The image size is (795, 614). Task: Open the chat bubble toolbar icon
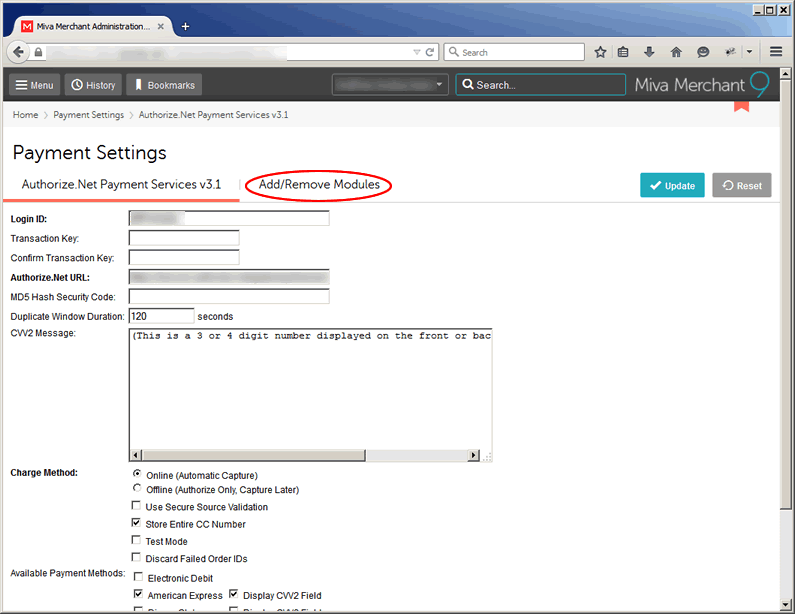click(703, 52)
